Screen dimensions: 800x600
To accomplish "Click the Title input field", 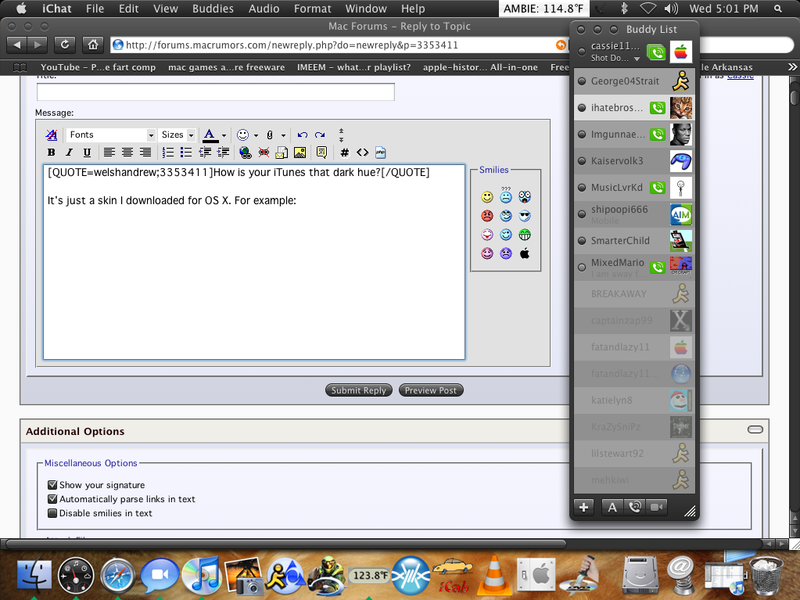I will [x=215, y=92].
